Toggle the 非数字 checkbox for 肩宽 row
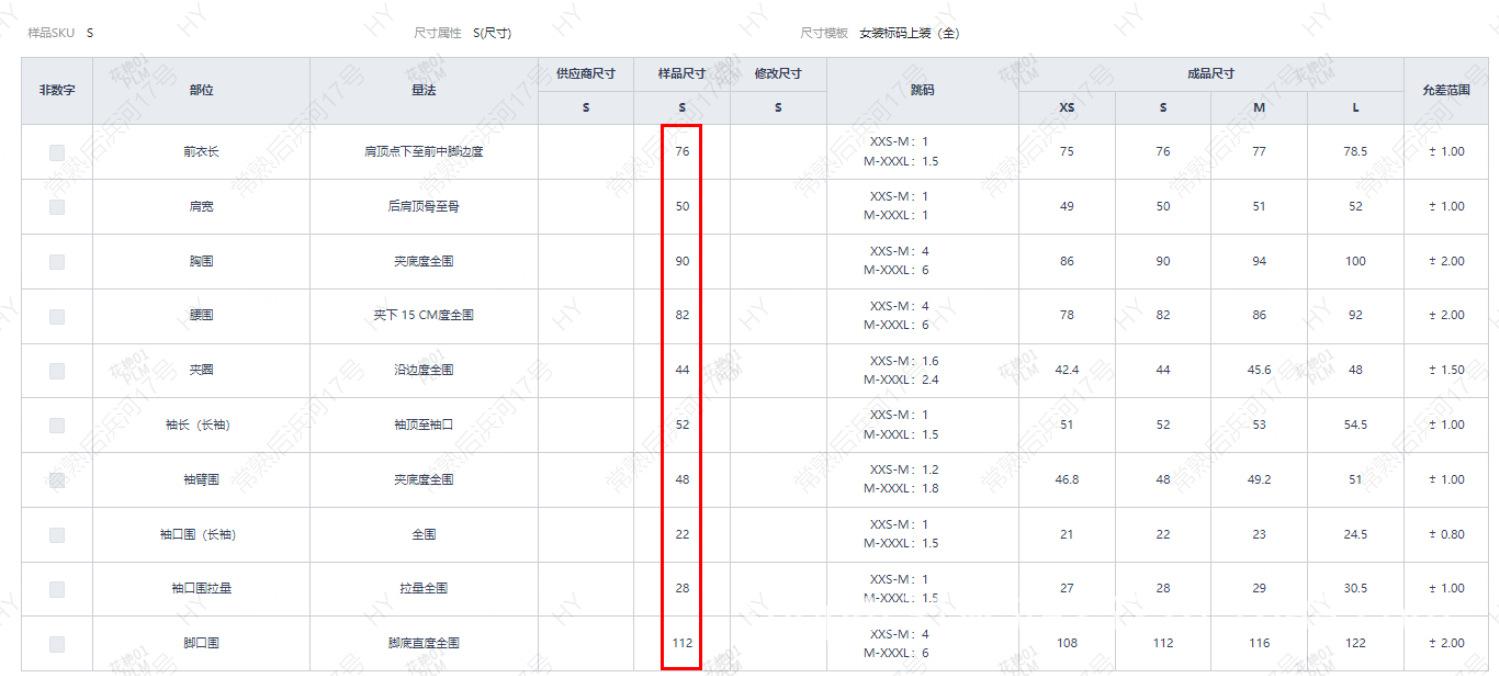This screenshot has width=1499, height=676. (x=57, y=207)
